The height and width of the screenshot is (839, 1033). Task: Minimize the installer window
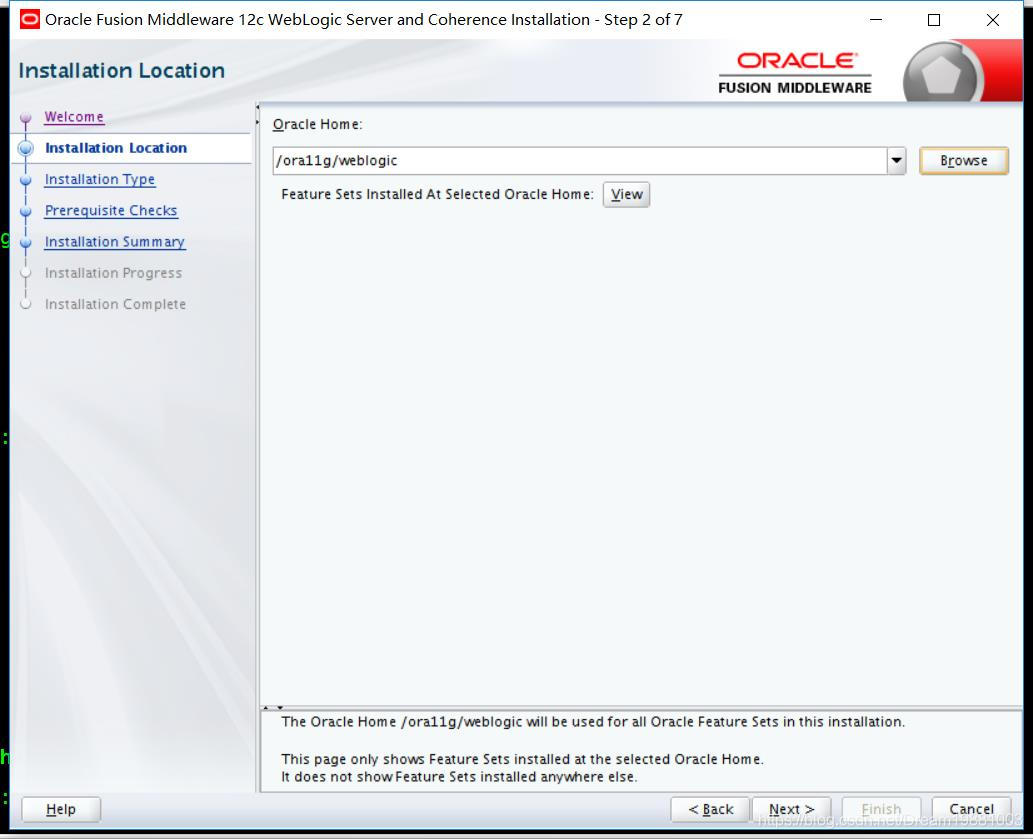pyautogui.click(x=876, y=20)
